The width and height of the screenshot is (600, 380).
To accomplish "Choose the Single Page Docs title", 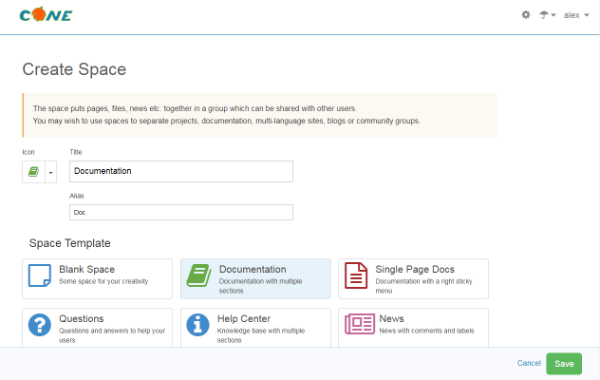I will 415,269.
